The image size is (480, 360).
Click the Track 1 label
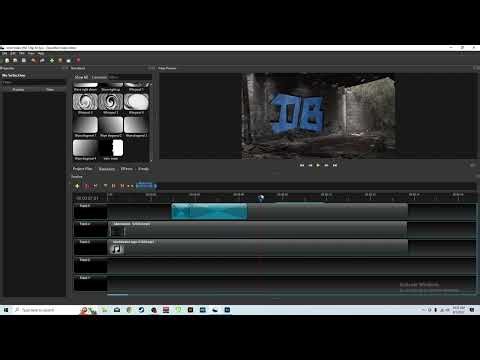[x=85, y=278]
